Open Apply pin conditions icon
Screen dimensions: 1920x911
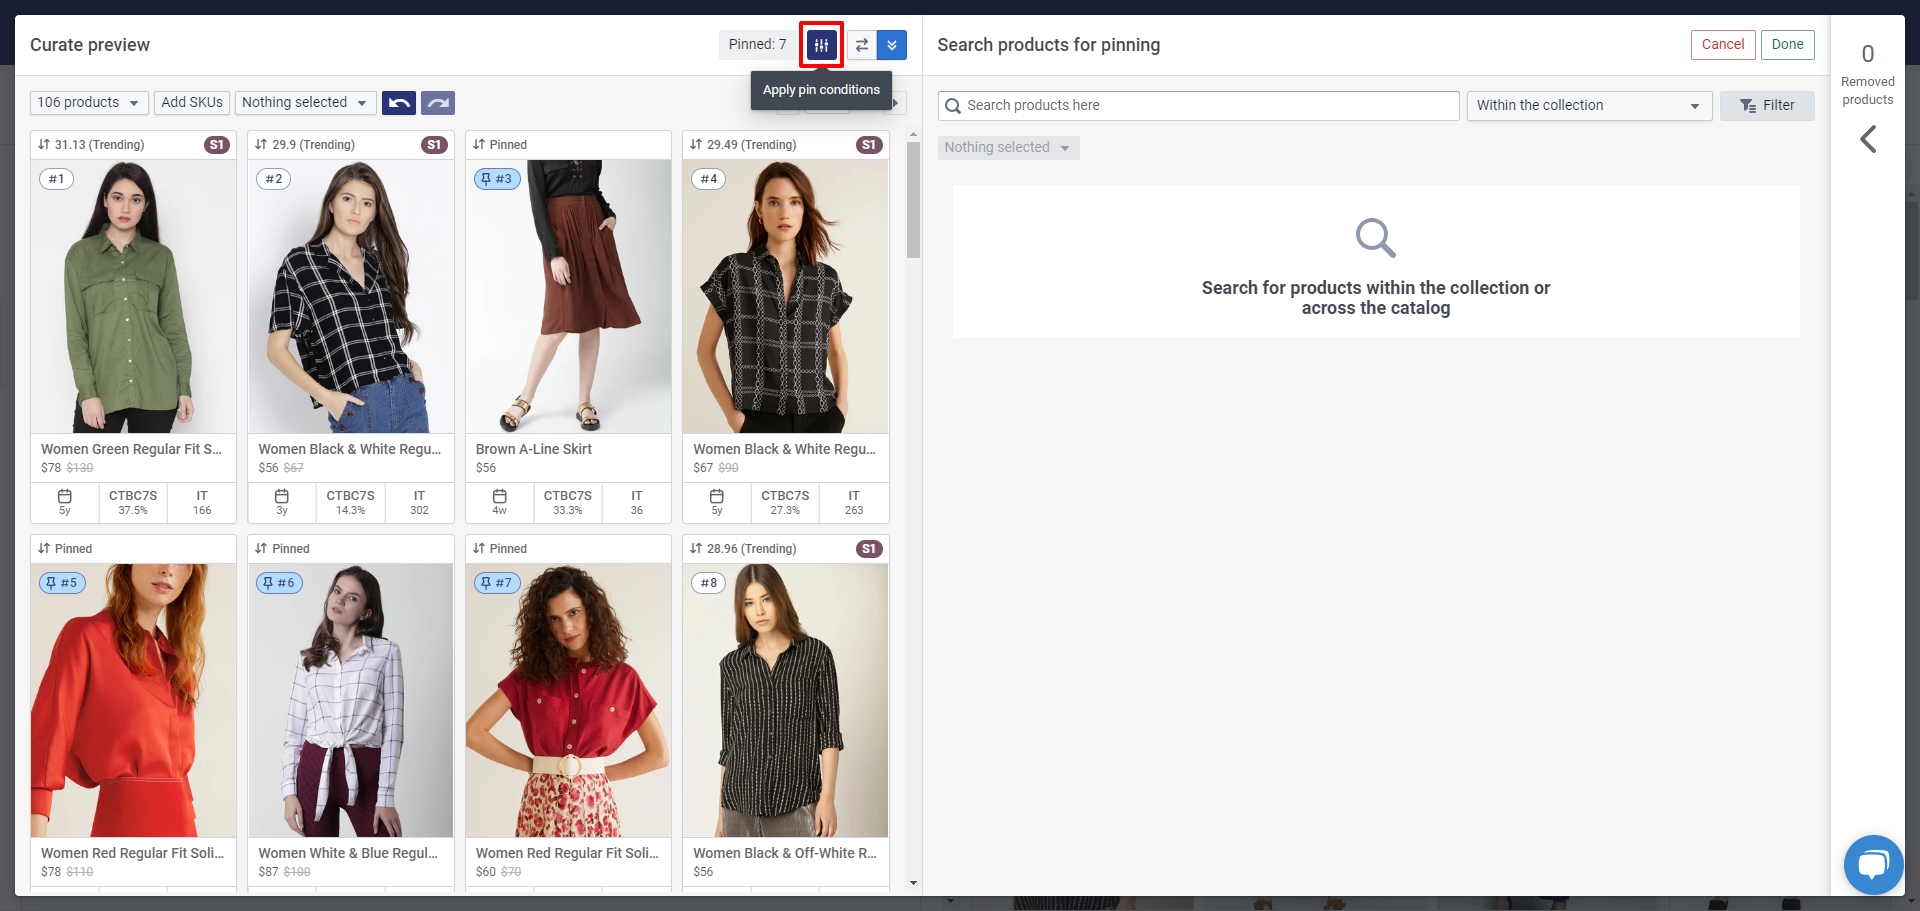pos(821,45)
